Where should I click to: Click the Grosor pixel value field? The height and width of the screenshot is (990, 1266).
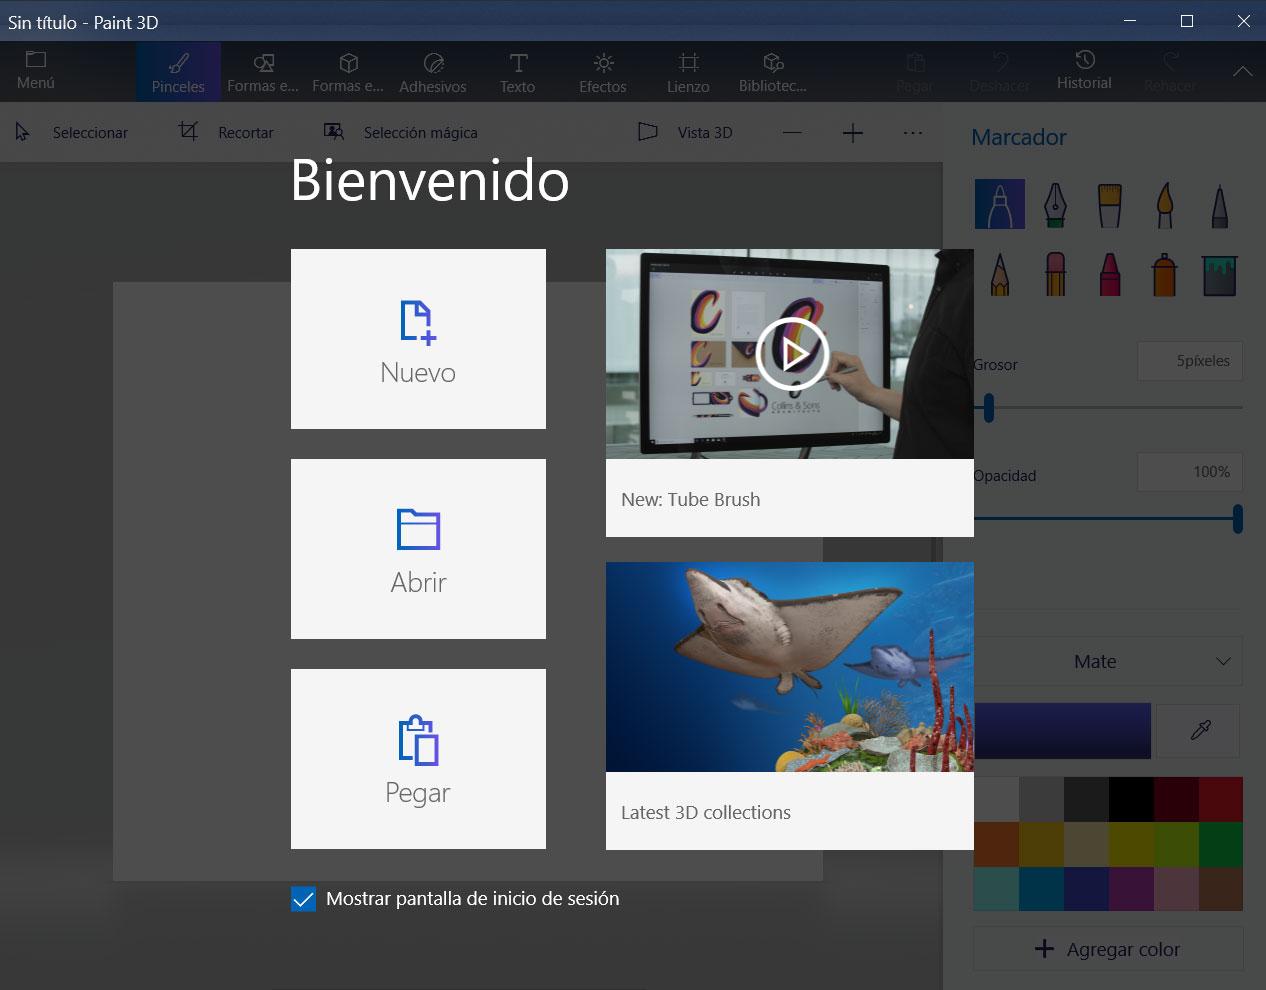click(x=1190, y=361)
